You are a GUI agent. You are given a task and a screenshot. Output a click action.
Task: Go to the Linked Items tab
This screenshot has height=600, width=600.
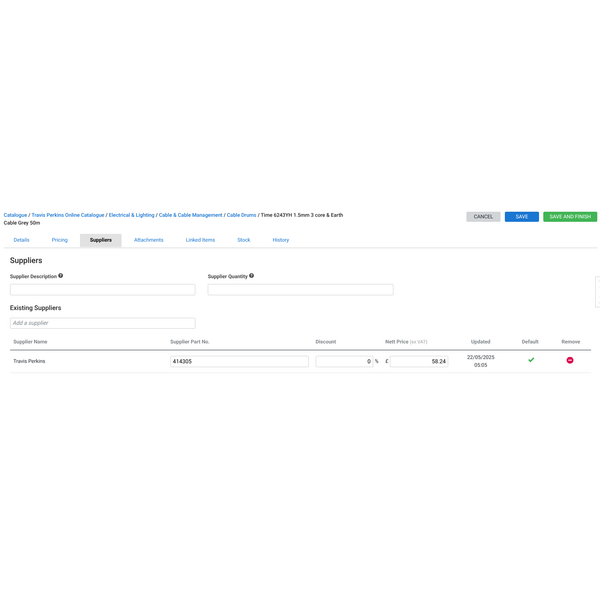point(200,240)
